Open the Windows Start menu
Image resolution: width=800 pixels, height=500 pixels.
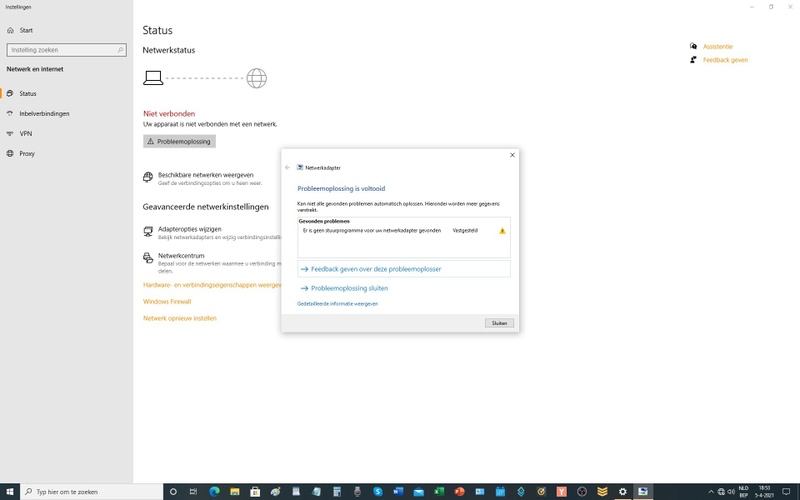coord(10,492)
